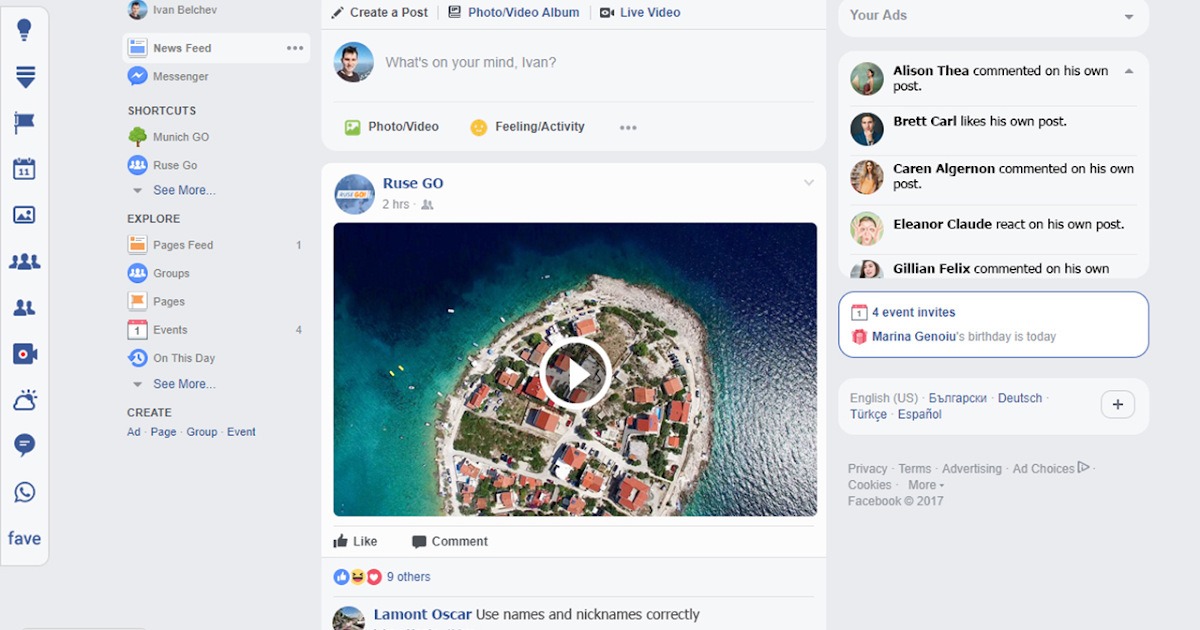Click the Like thumbs-up icon under video
Screen dimensions: 1200x630
341,541
